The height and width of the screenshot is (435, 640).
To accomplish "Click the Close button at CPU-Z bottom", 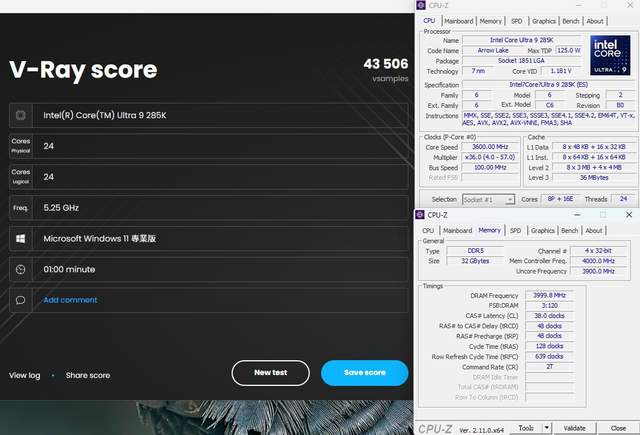I will [x=618, y=428].
